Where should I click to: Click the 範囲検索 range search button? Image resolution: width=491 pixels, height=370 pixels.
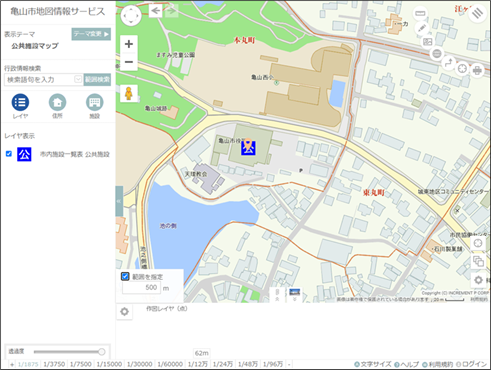pyautogui.click(x=97, y=79)
